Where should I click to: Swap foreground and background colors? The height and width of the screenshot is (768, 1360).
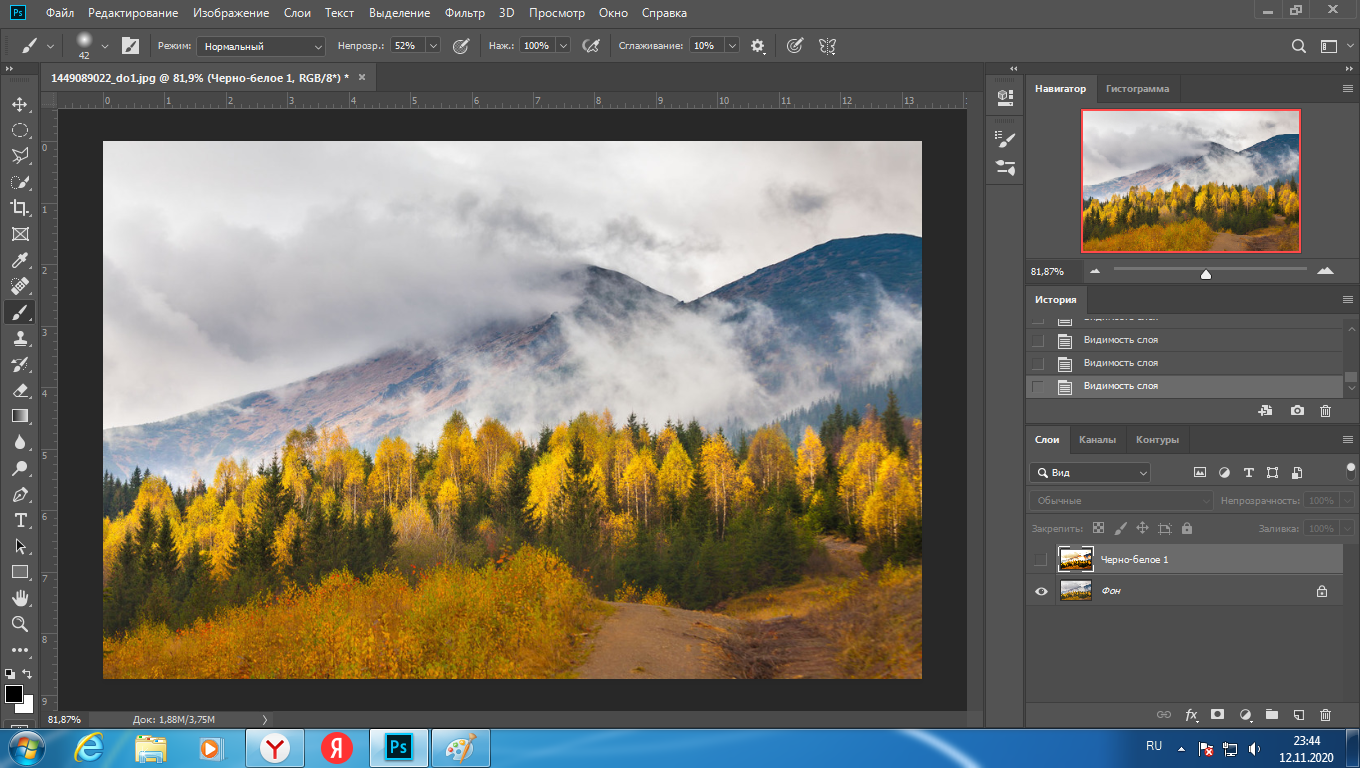[x=28, y=674]
